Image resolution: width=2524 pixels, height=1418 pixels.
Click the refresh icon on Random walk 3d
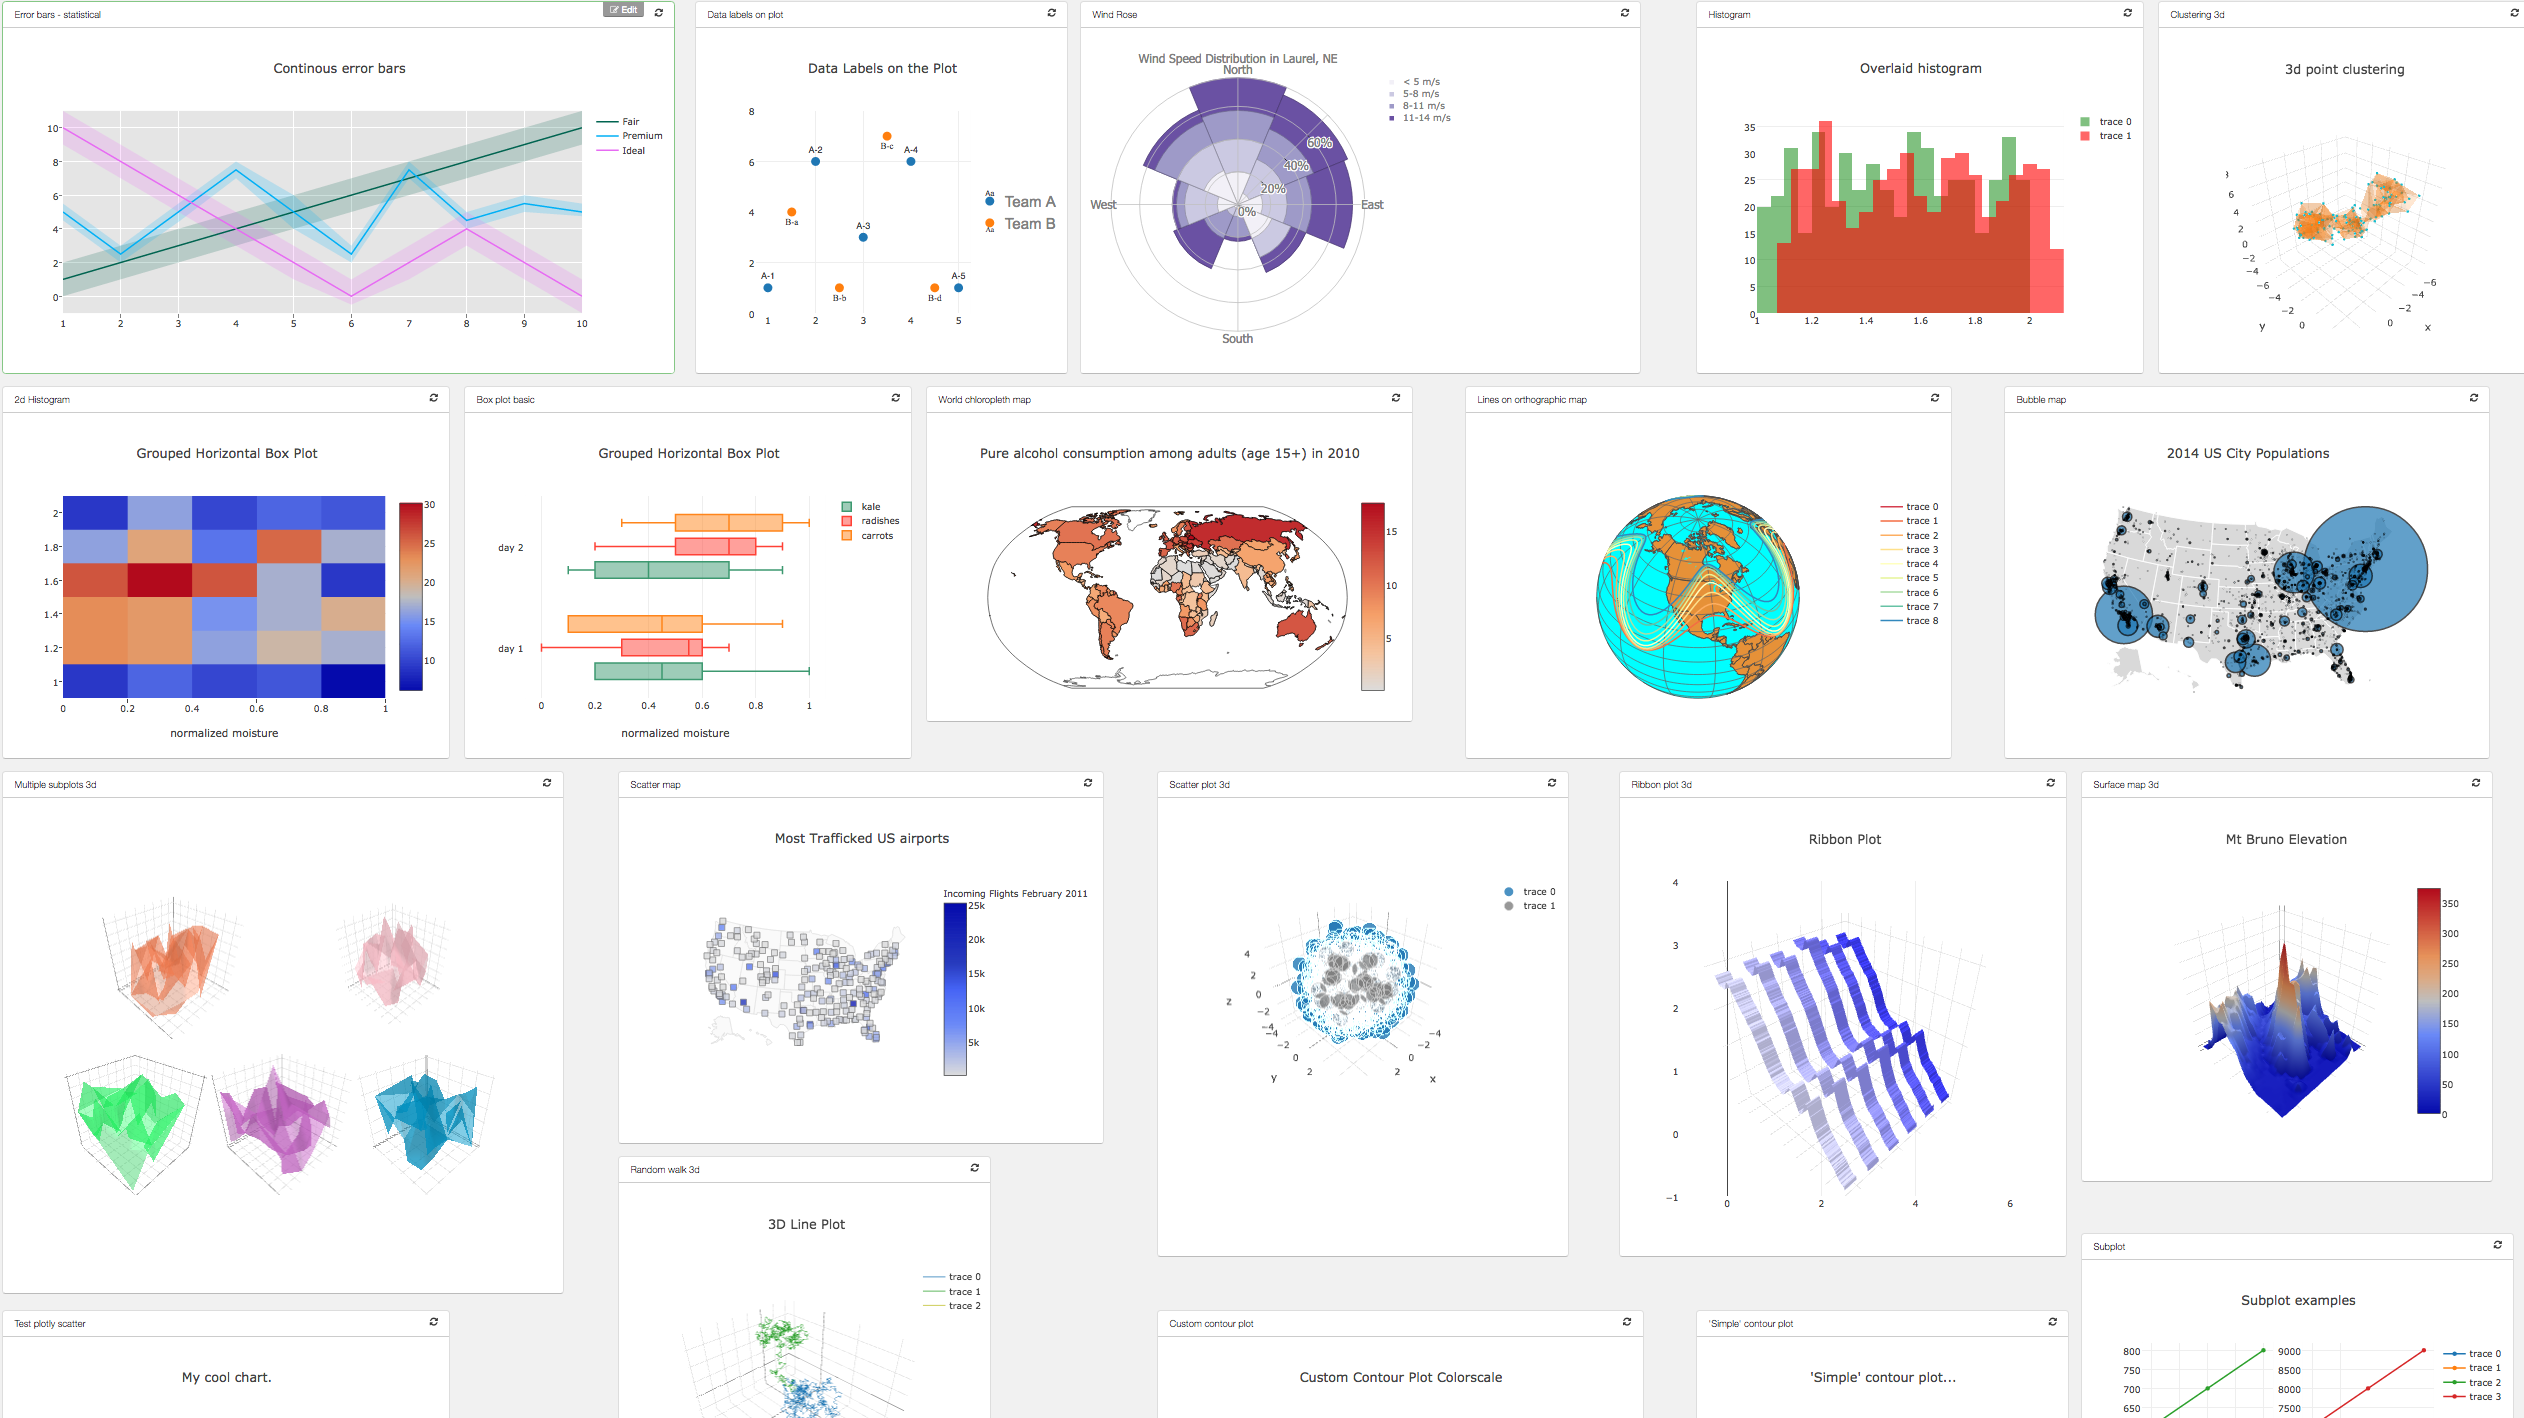[x=974, y=1168]
